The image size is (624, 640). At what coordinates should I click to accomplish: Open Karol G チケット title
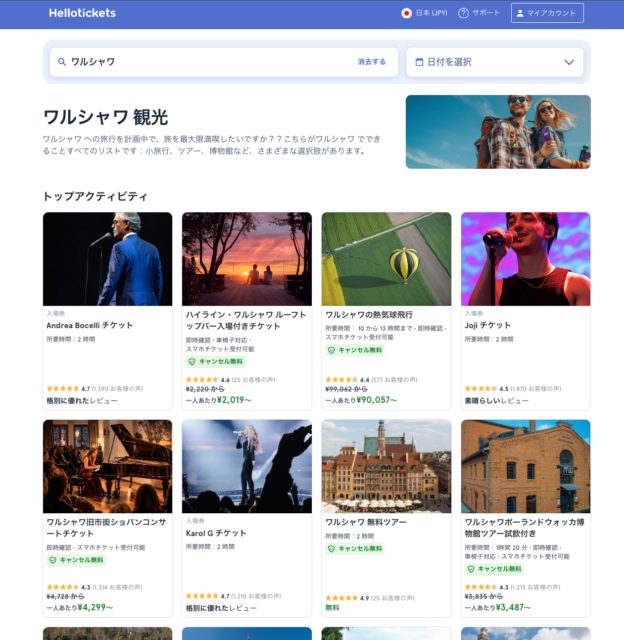coord(216,533)
